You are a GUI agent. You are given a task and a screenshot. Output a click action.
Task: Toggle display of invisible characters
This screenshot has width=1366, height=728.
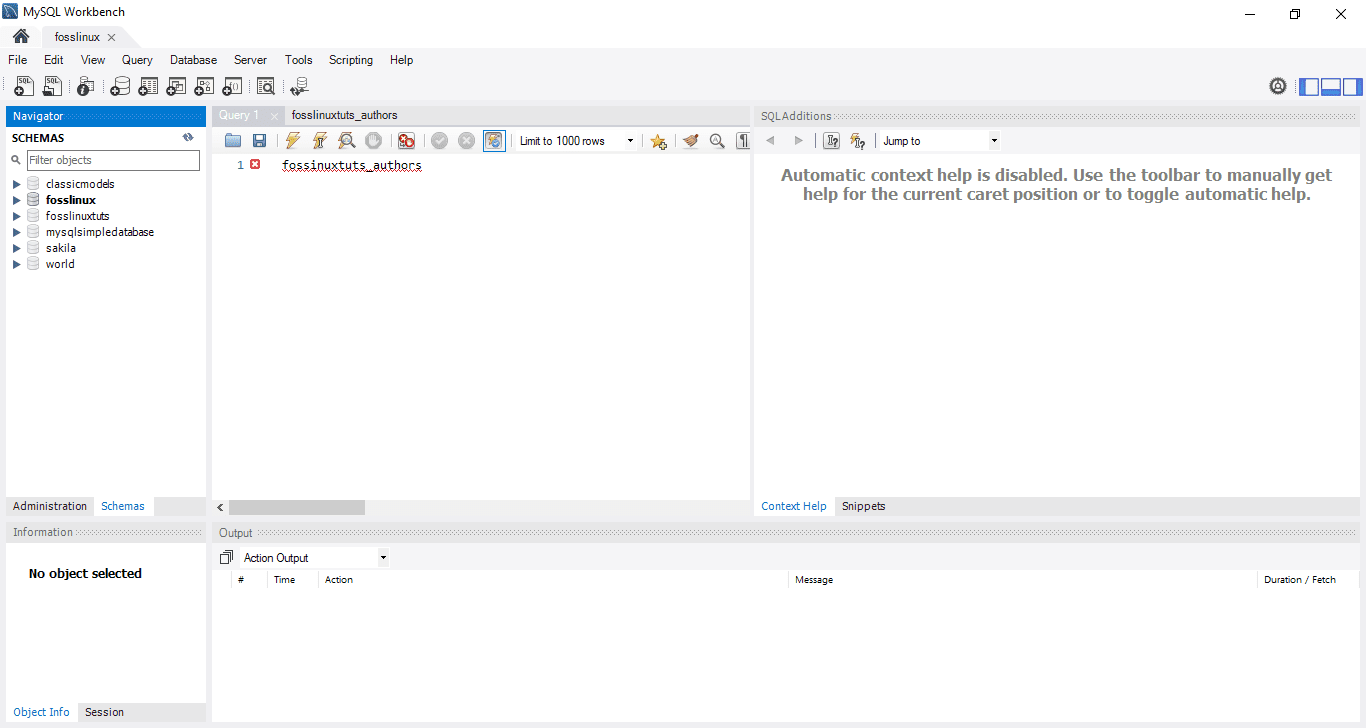pos(741,141)
